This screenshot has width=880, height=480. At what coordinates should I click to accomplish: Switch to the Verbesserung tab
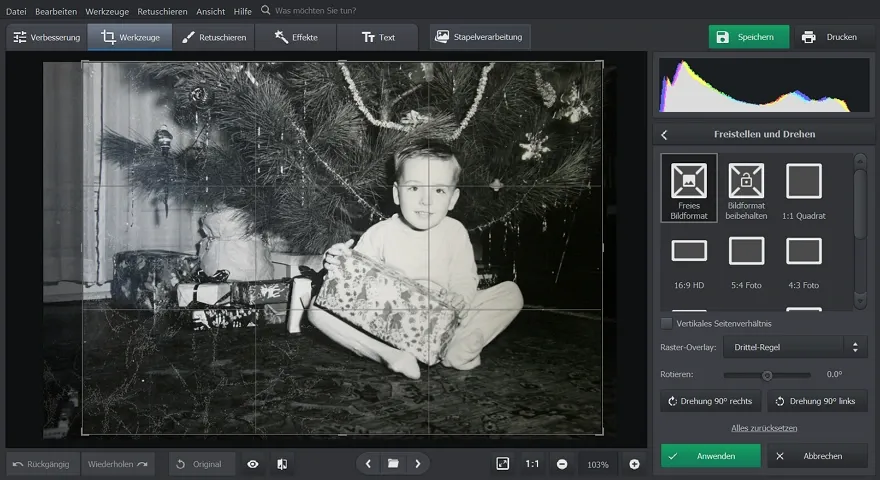pos(47,37)
